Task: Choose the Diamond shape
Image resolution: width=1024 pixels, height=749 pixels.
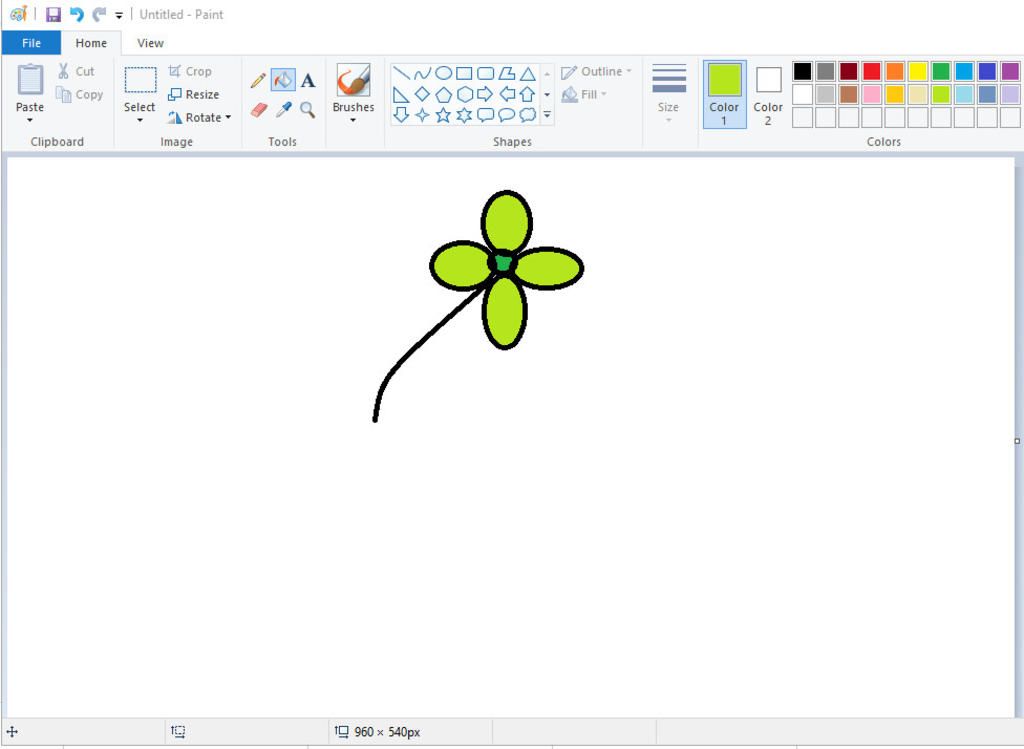Action: click(x=423, y=95)
